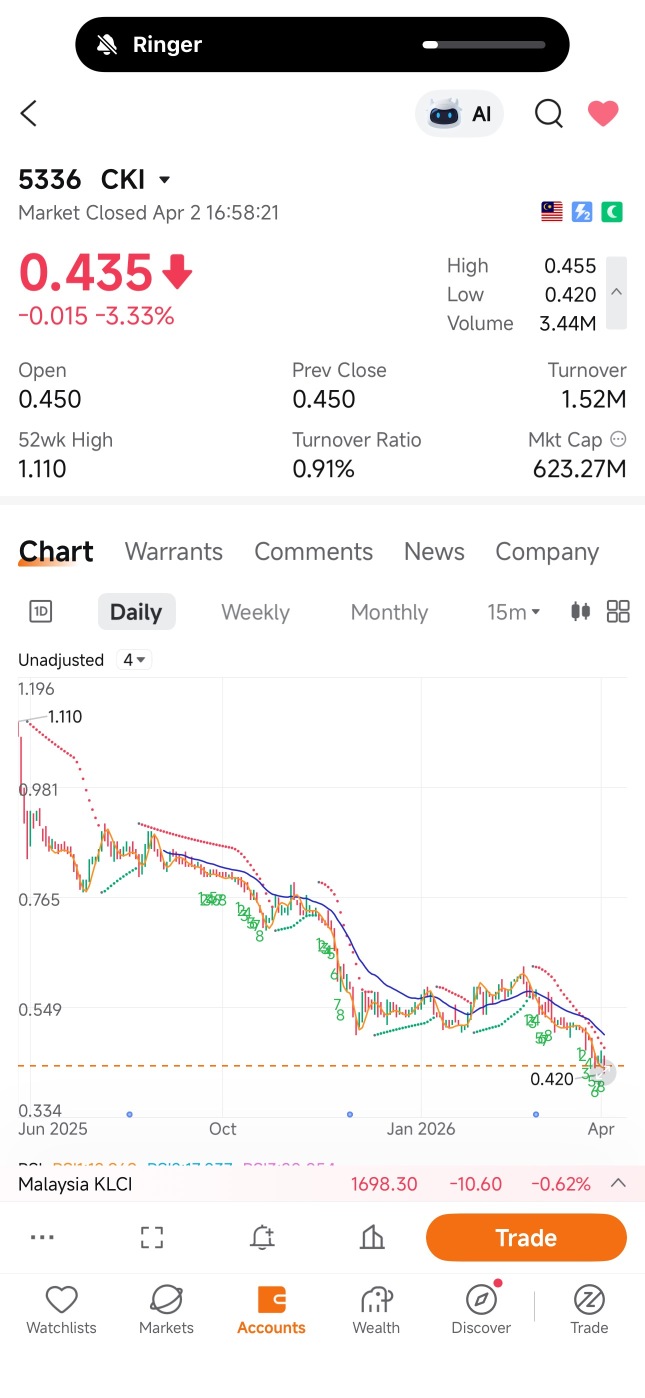Viewport: 645px width, 1398px height.
Task: Expand the Malaysia KLCI index bar
Action: [x=322, y=1184]
